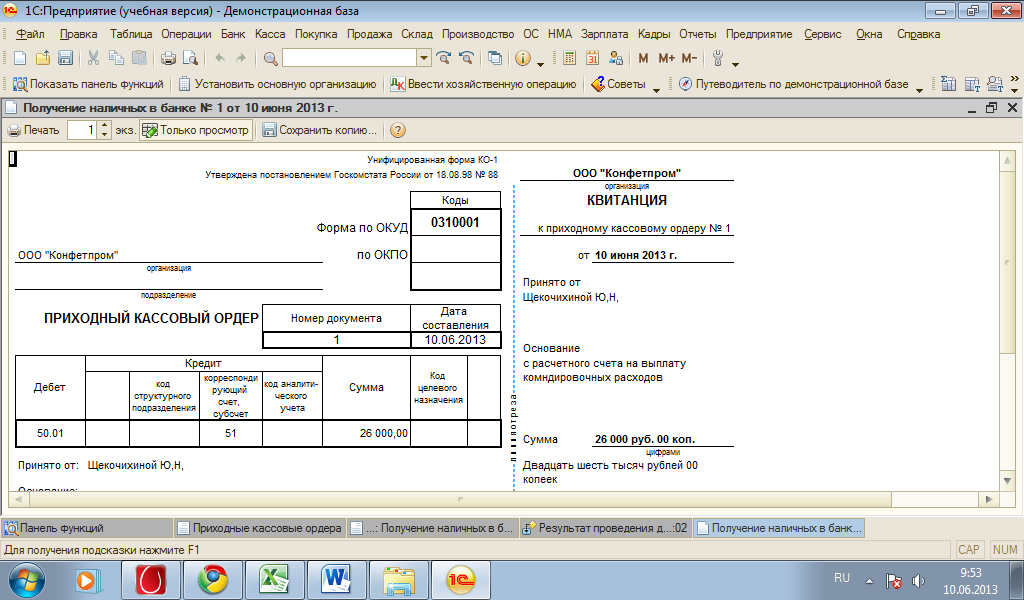Click the volume speaker tray icon
The image size is (1024, 600).
click(x=918, y=580)
